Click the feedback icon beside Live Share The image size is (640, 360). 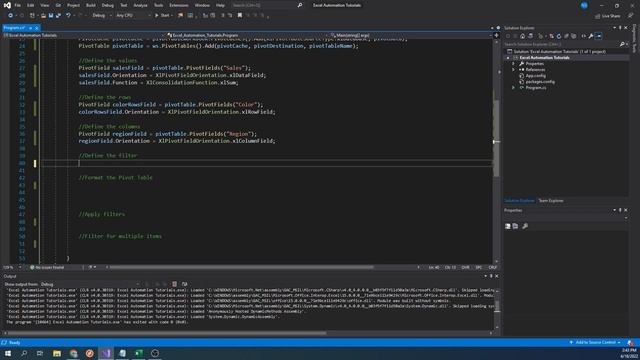tap(631, 16)
